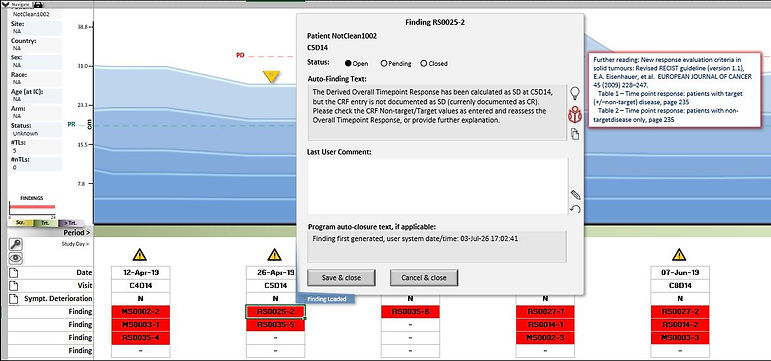Click the key icon in the left panel
This screenshot has height=361, width=771.
coord(15,244)
